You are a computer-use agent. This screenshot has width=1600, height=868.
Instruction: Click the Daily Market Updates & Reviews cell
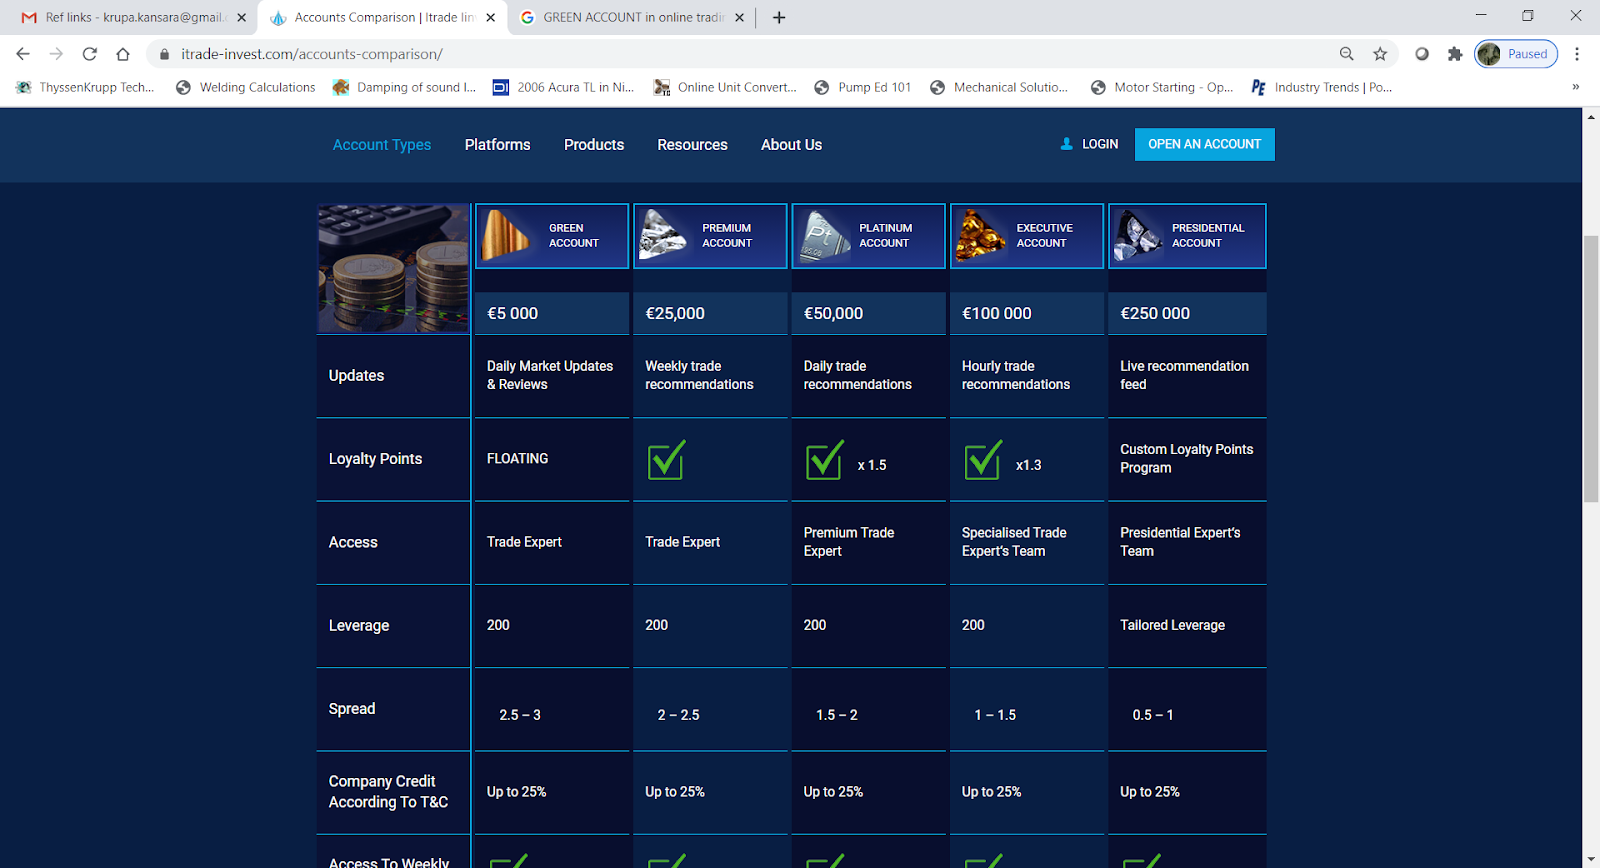pos(550,375)
